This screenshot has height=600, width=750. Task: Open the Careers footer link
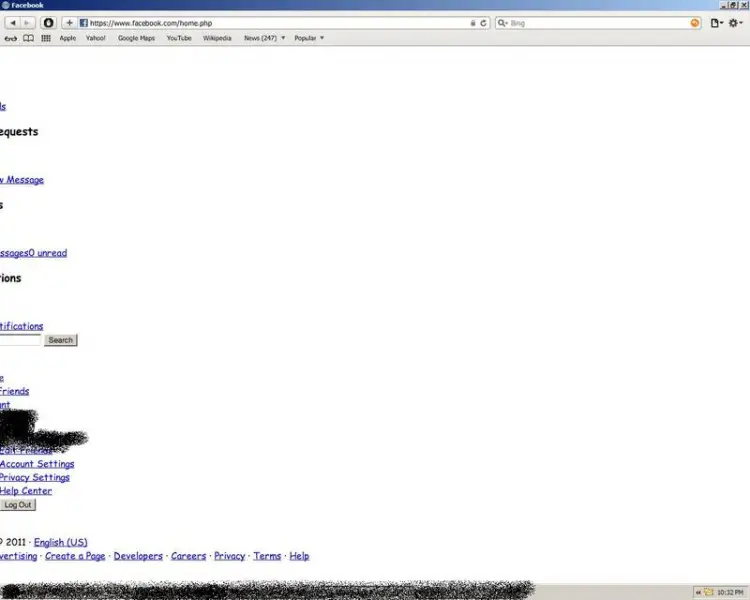click(188, 556)
